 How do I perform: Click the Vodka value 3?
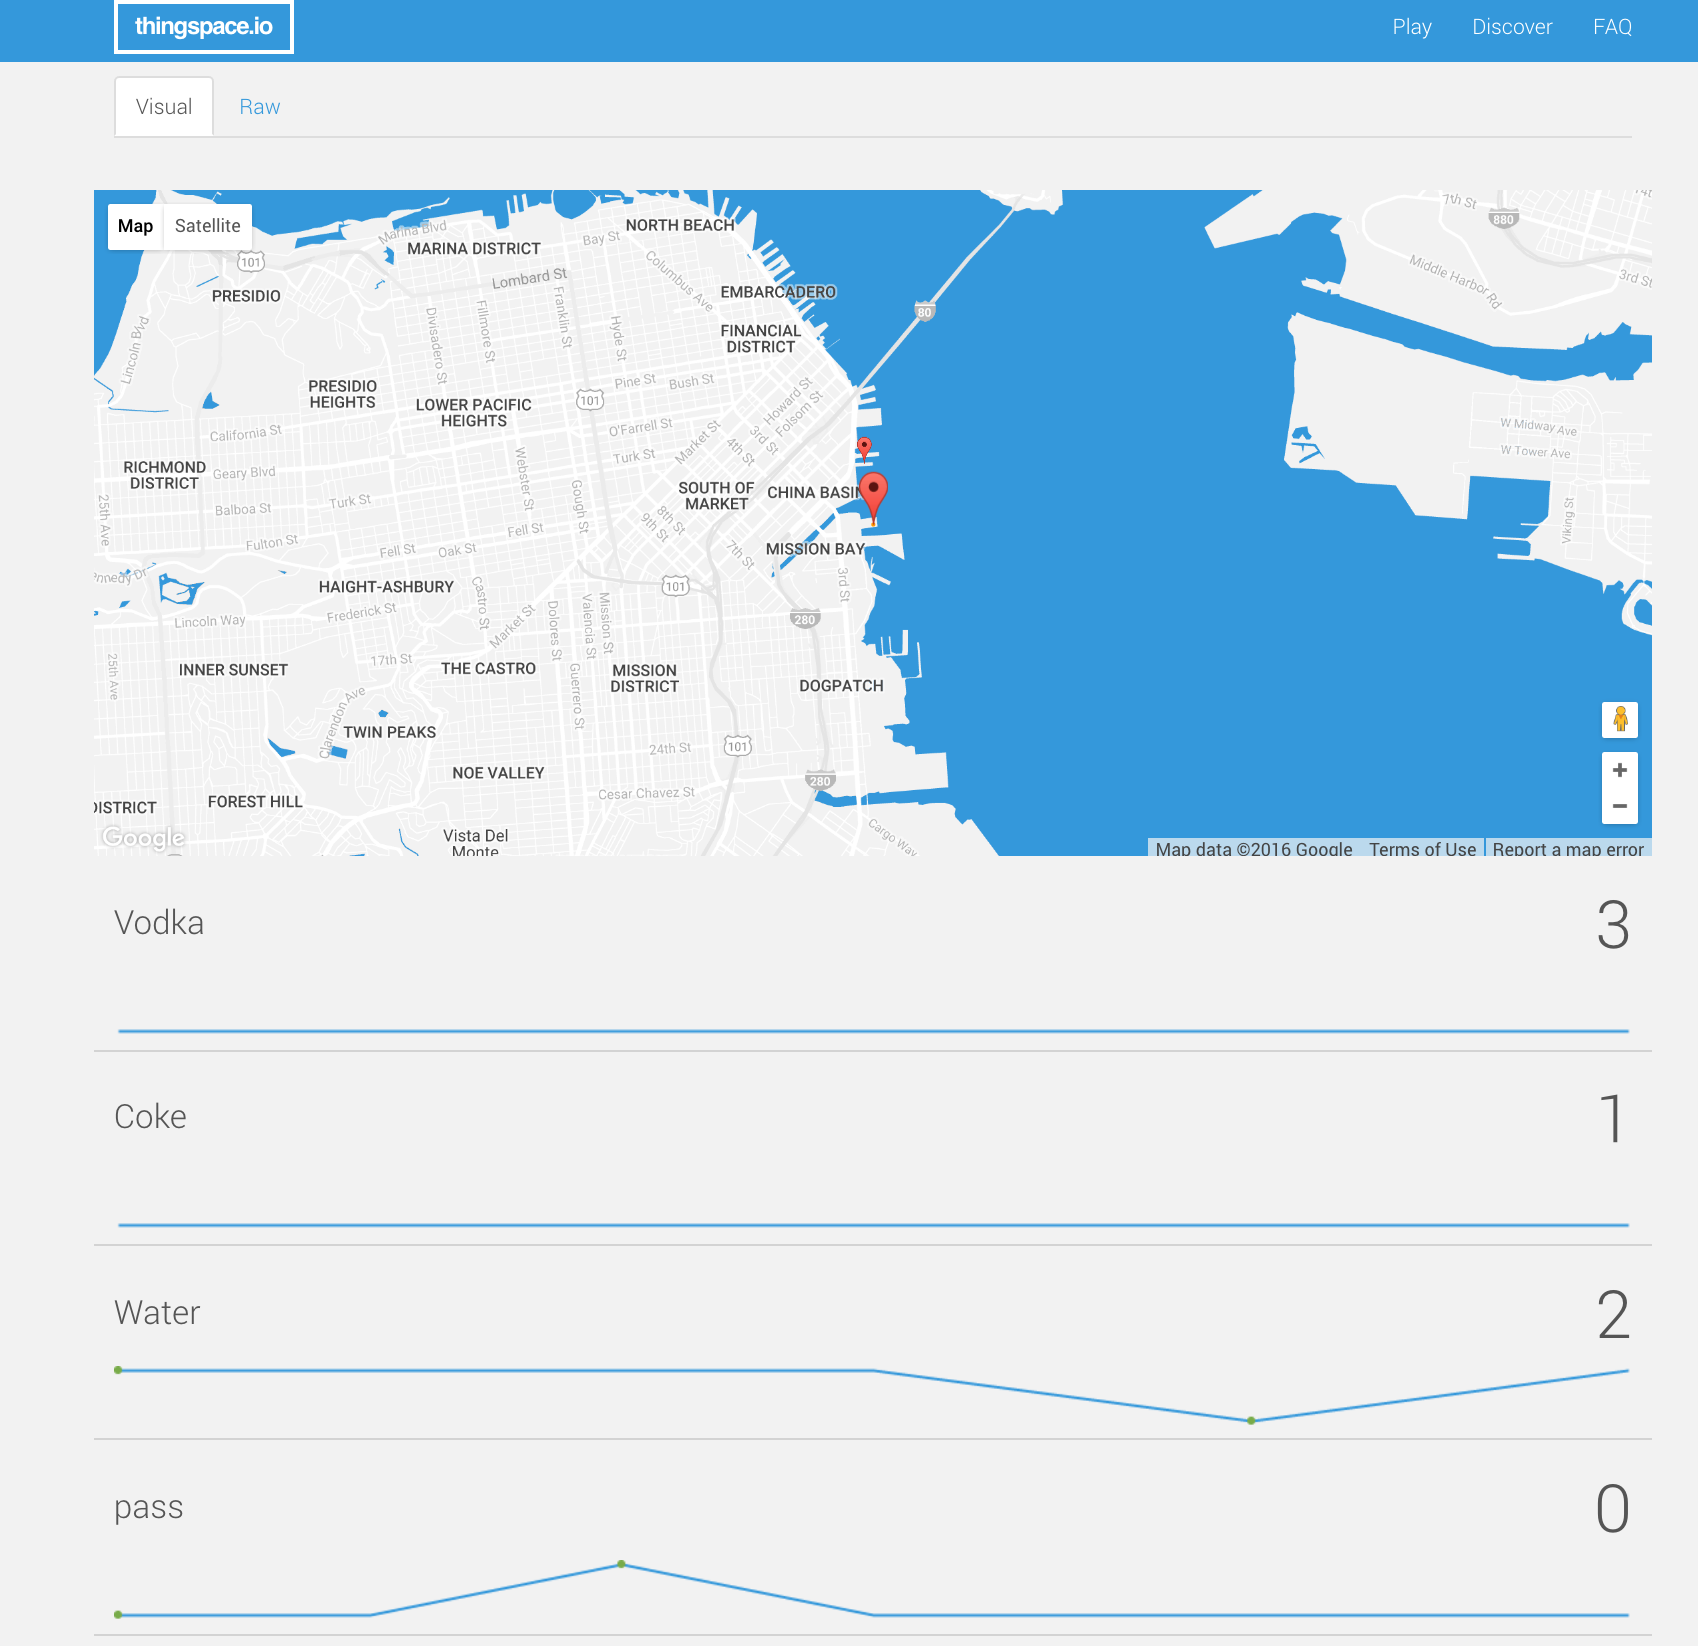click(1613, 925)
